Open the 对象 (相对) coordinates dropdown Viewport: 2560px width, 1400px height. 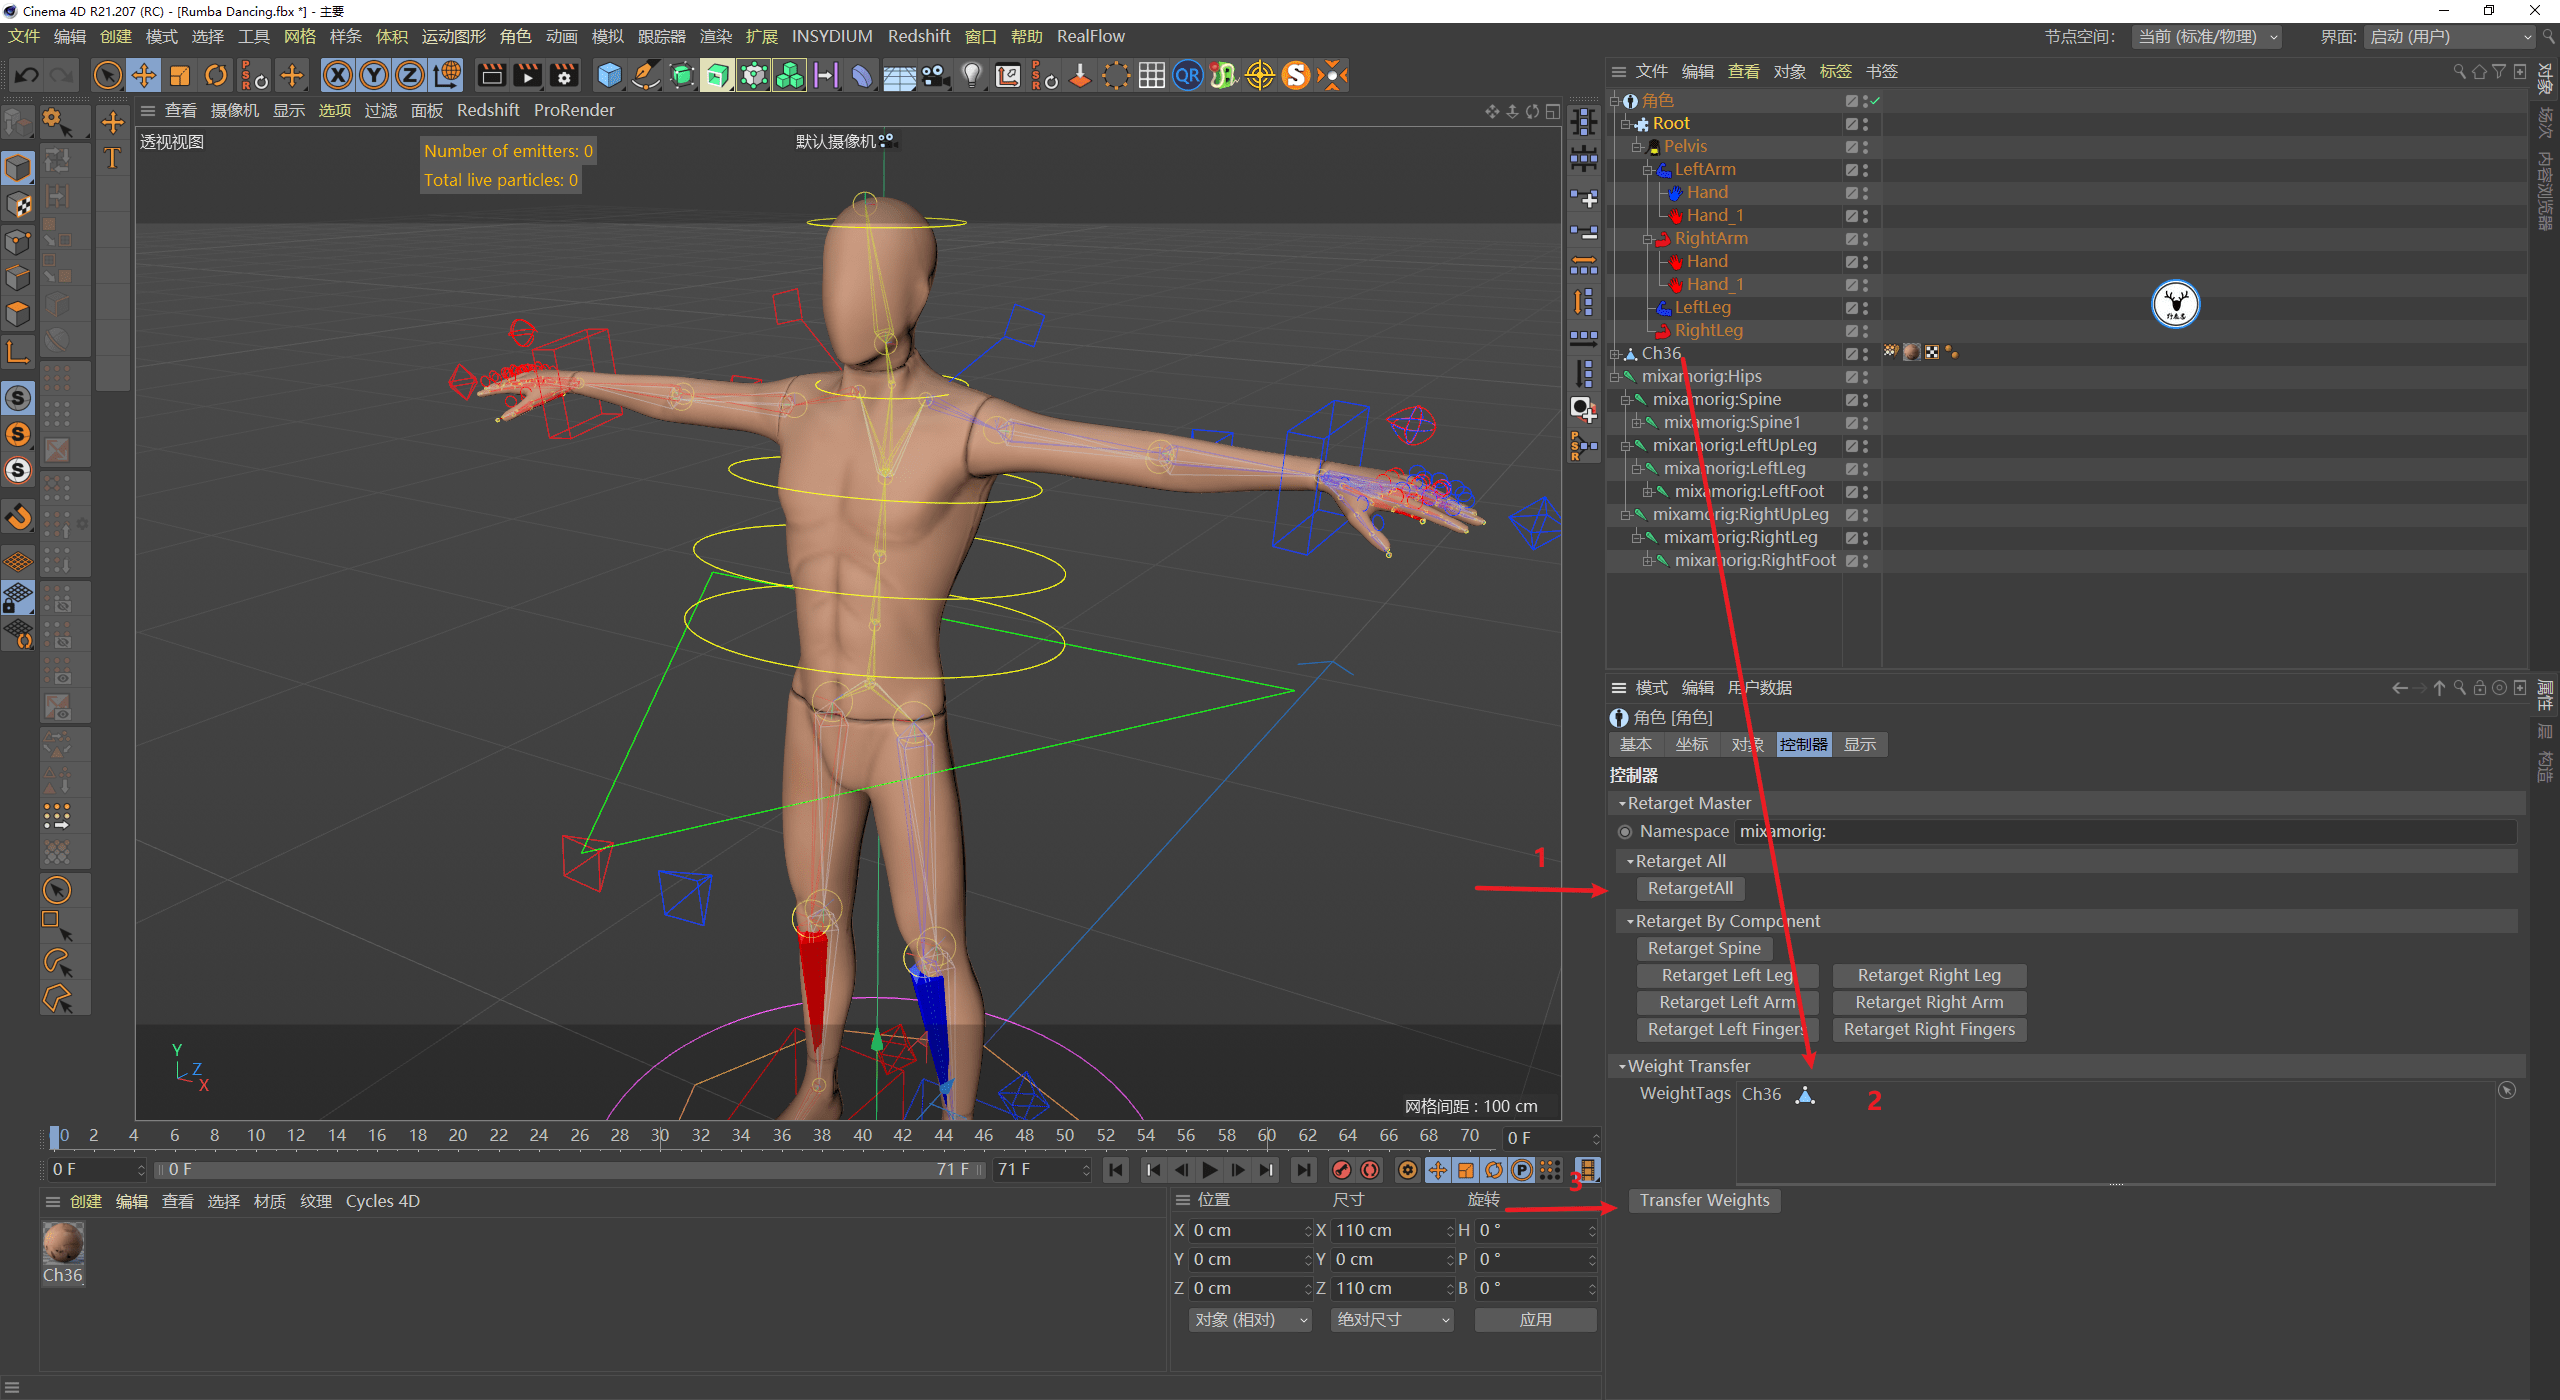pos(1248,1319)
